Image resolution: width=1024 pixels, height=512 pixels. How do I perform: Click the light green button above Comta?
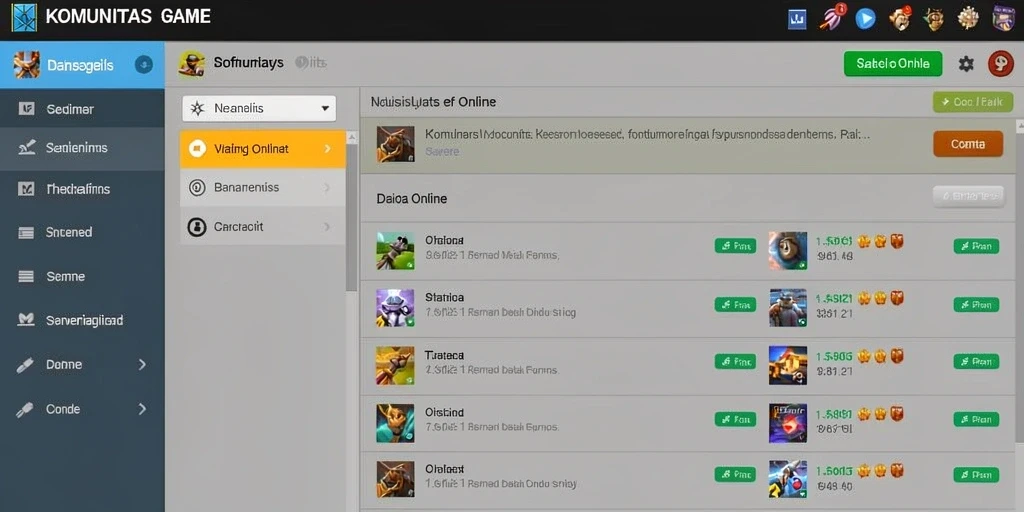(973, 103)
